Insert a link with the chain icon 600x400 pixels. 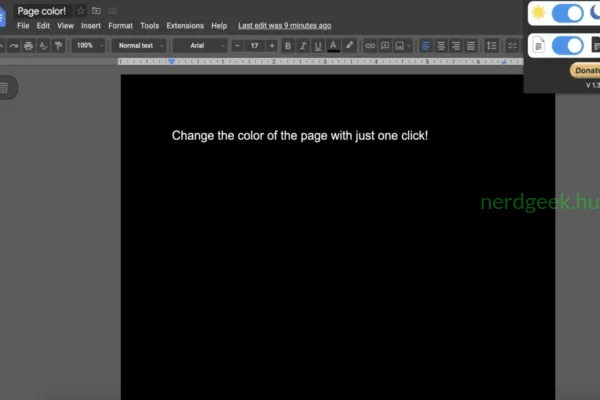370,46
